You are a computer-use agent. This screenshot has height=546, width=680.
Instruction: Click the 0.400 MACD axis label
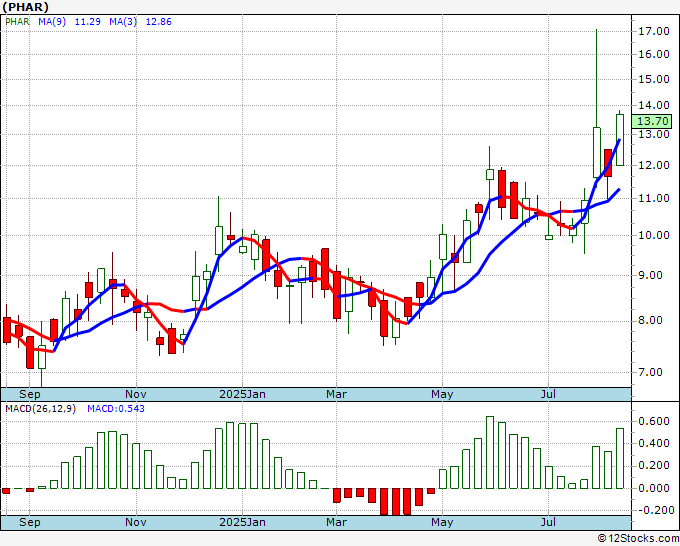654,444
